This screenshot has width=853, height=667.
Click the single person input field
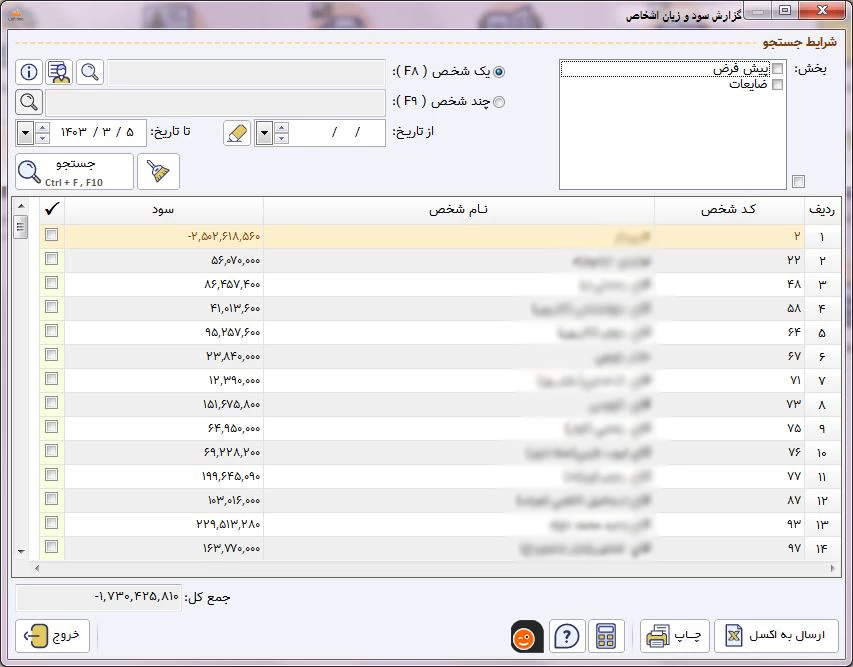pos(246,72)
